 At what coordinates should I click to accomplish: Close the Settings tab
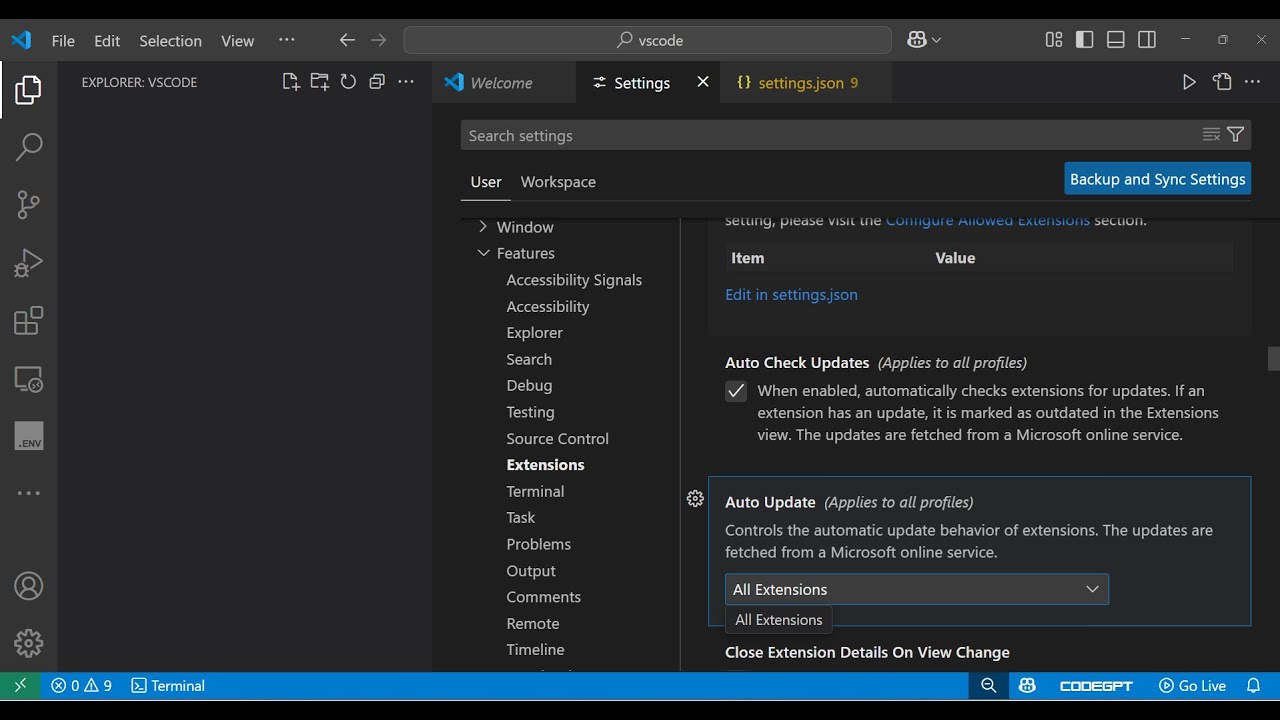click(703, 82)
